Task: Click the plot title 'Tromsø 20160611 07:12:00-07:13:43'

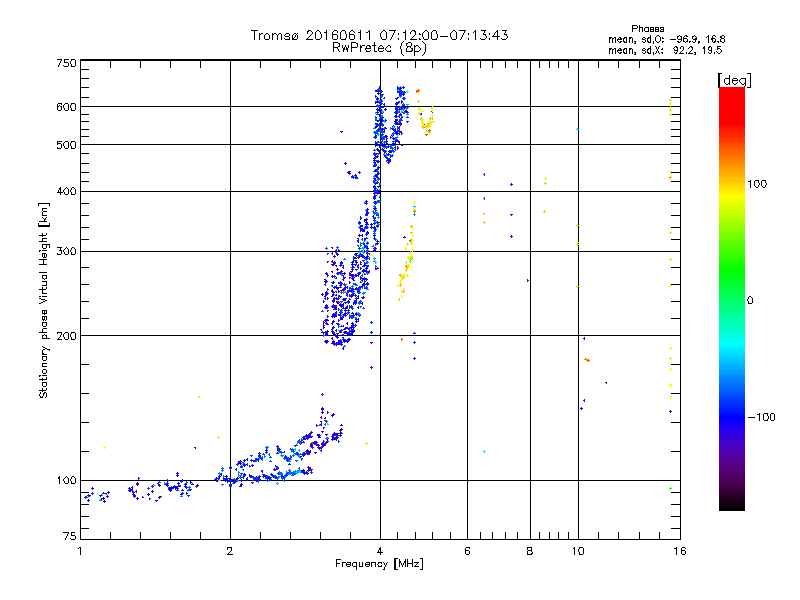Action: (x=379, y=35)
